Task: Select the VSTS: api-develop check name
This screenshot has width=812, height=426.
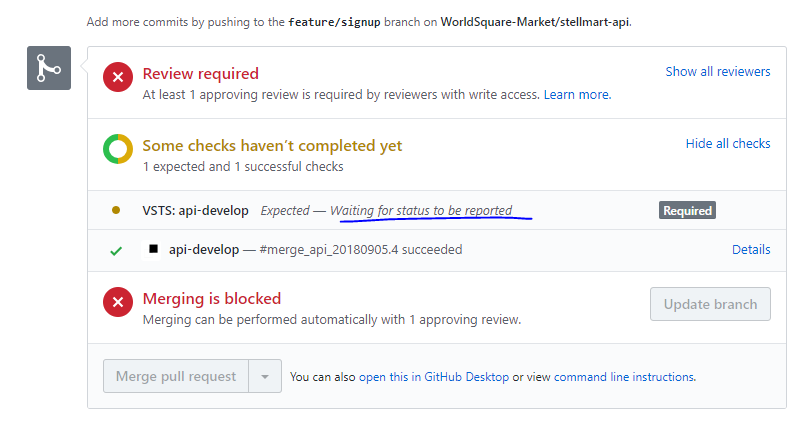Action: tap(195, 211)
